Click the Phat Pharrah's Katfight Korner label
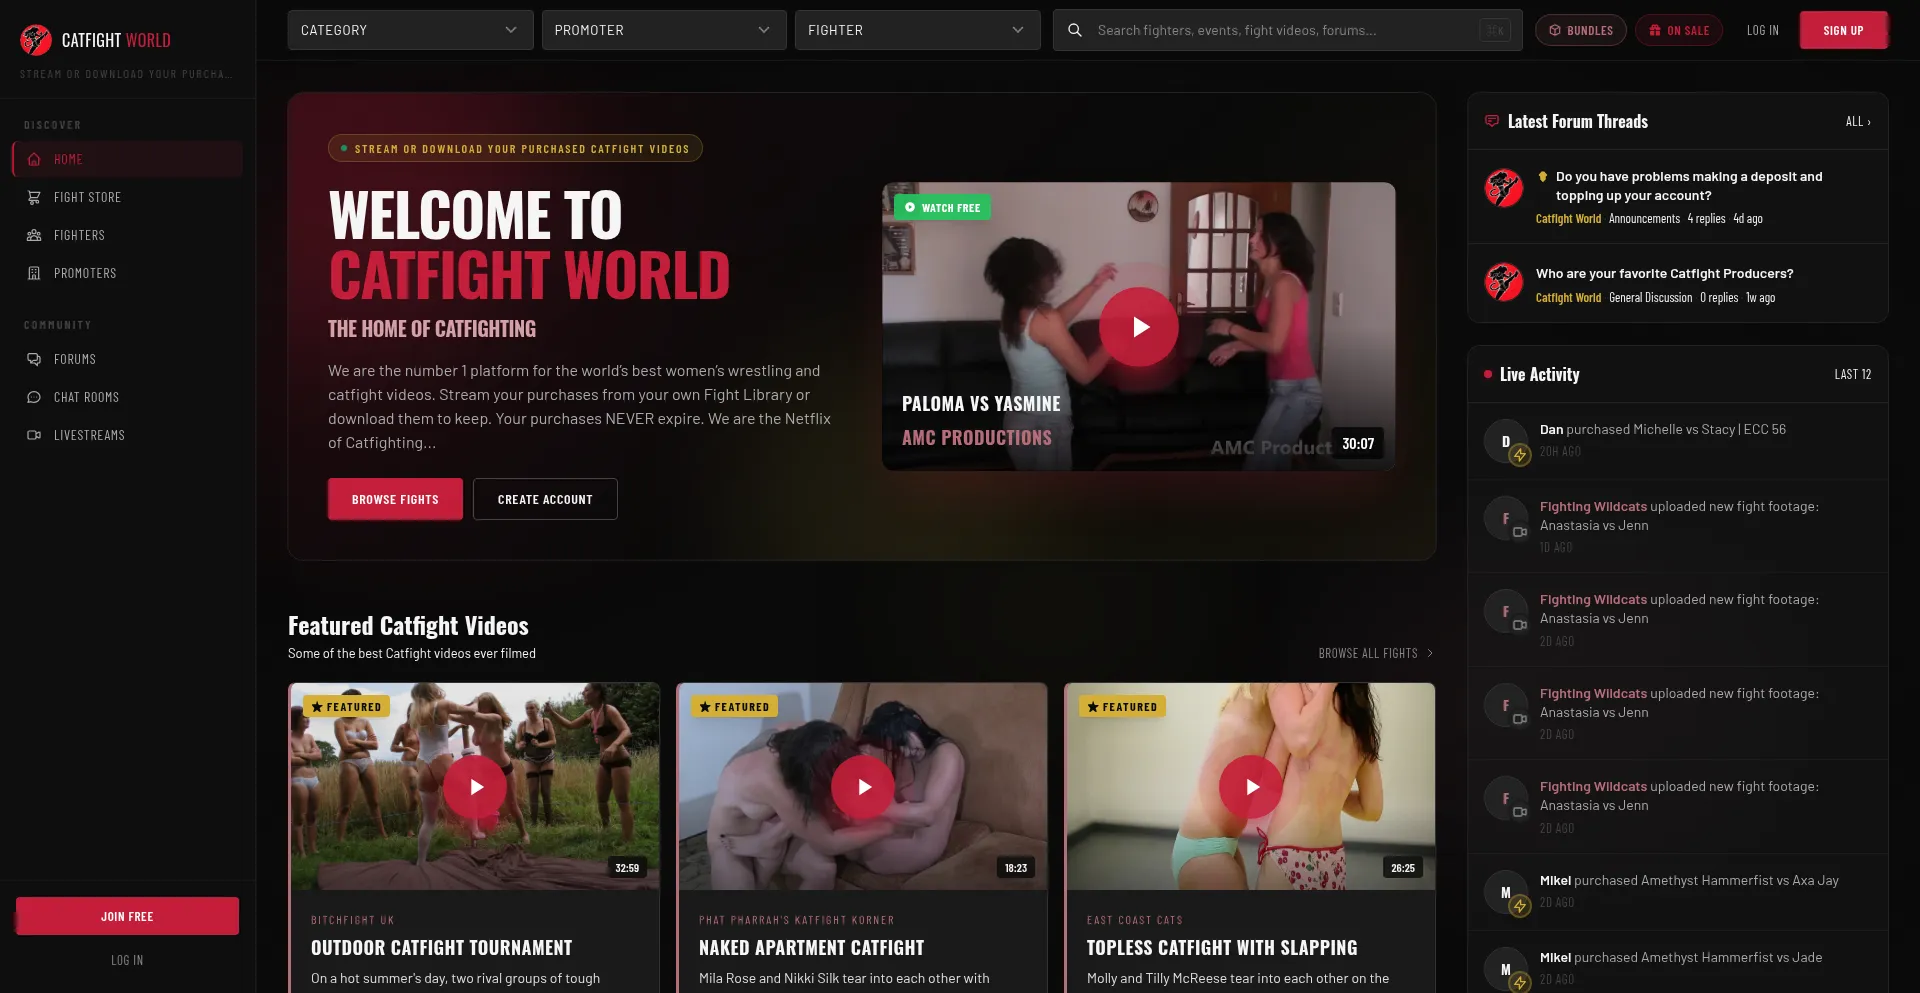The image size is (1920, 993). pos(797,920)
